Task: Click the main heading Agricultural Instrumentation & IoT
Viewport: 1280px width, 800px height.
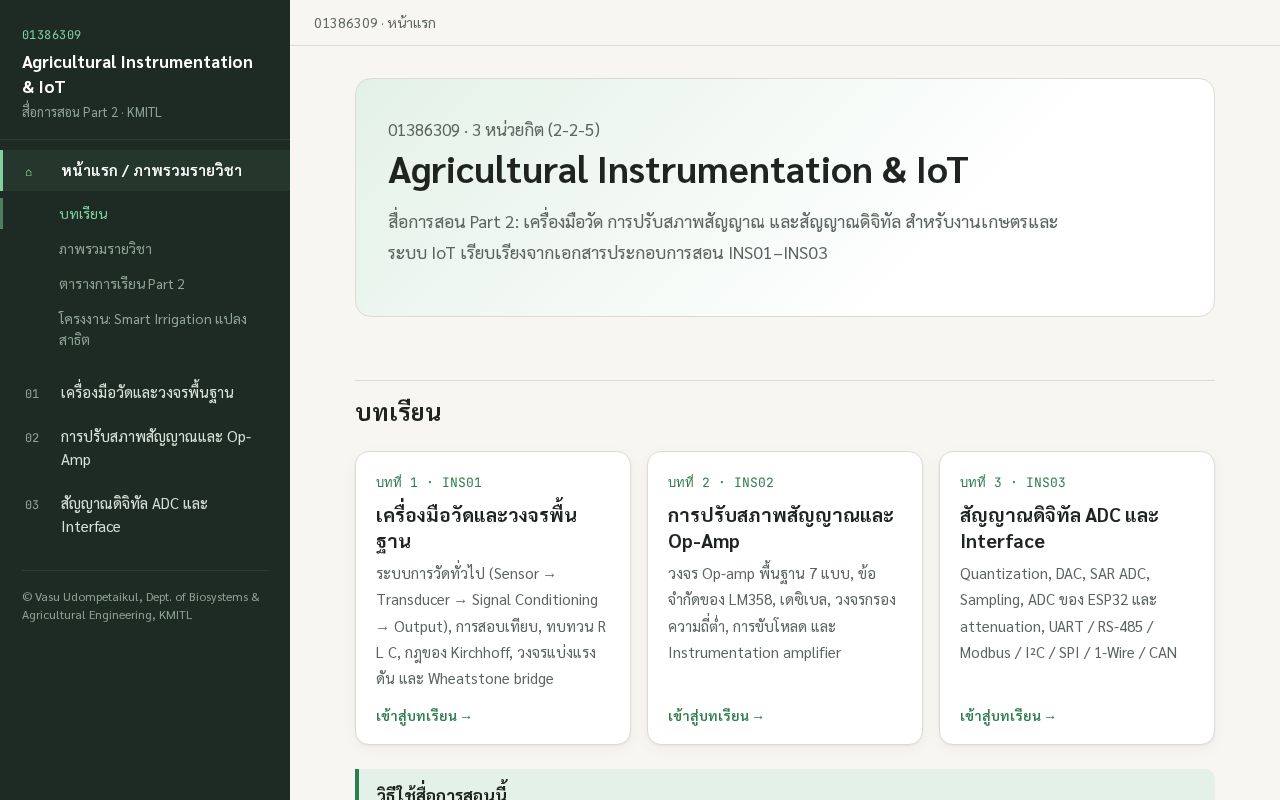Action: (678, 170)
